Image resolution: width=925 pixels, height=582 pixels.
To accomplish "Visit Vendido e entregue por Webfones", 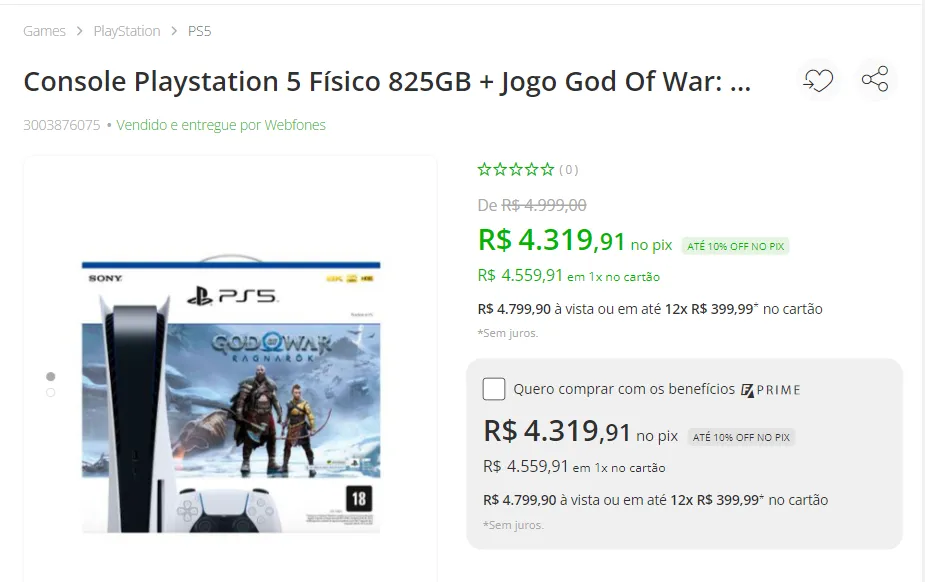I will pyautogui.click(x=219, y=125).
